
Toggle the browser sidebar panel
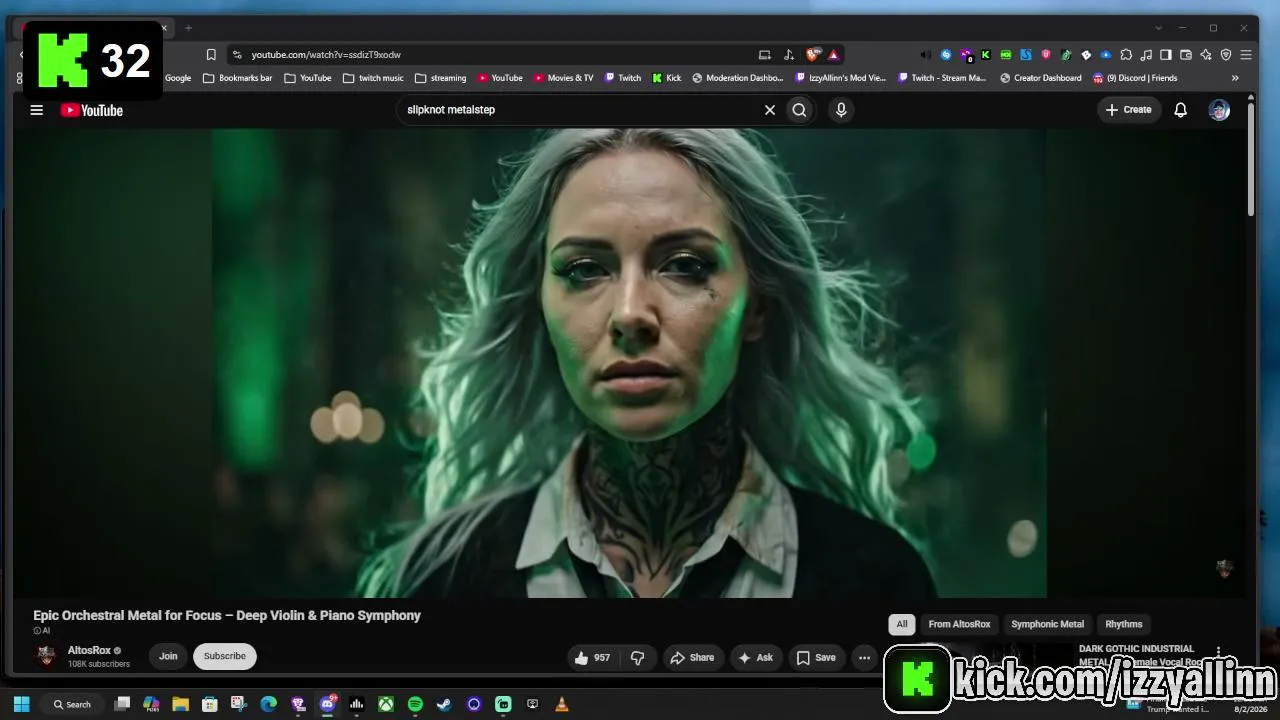coord(1166,55)
